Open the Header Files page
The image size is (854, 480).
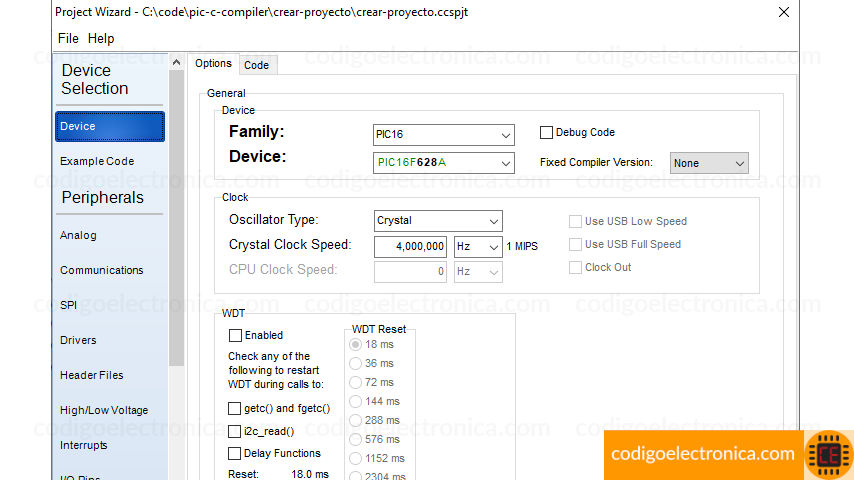click(x=92, y=375)
